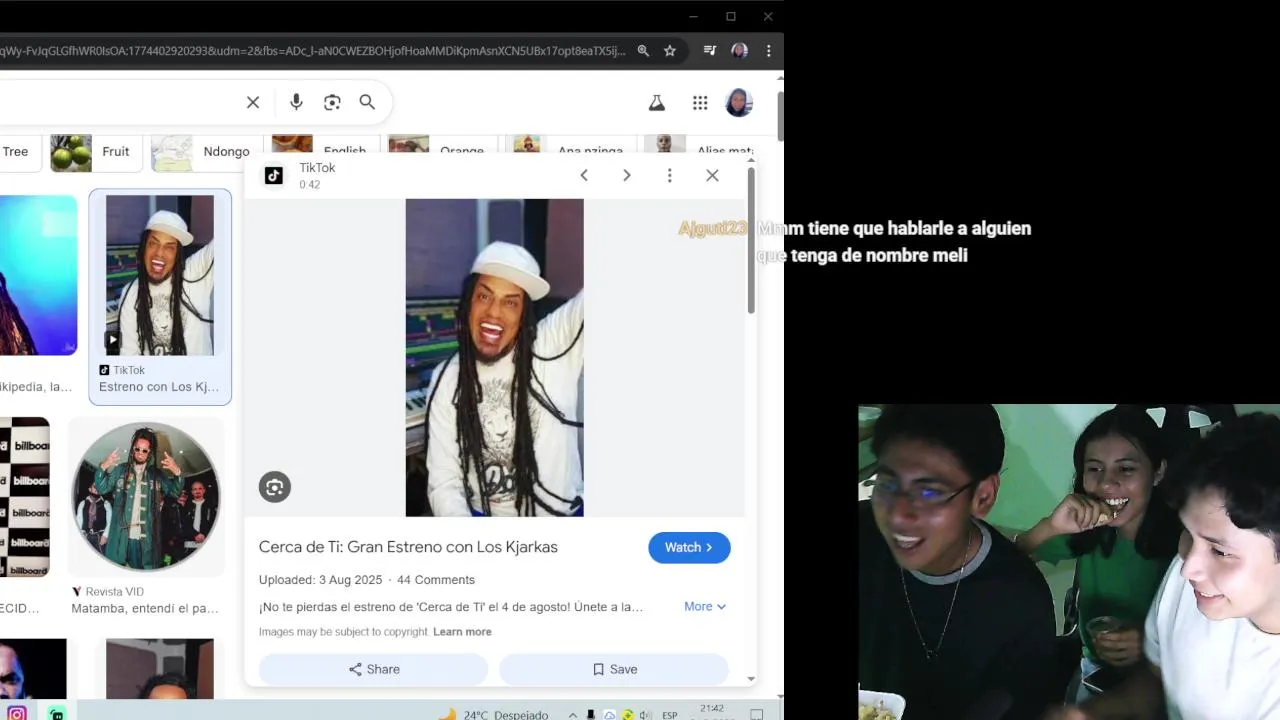The width and height of the screenshot is (1280, 720).
Task: Click the magnifier search submit icon
Action: tap(367, 102)
